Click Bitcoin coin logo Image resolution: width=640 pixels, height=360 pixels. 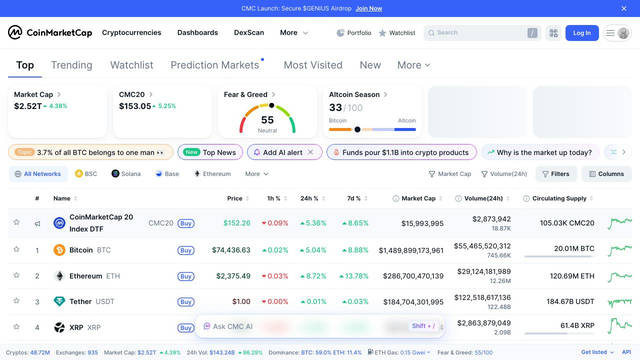point(59,250)
